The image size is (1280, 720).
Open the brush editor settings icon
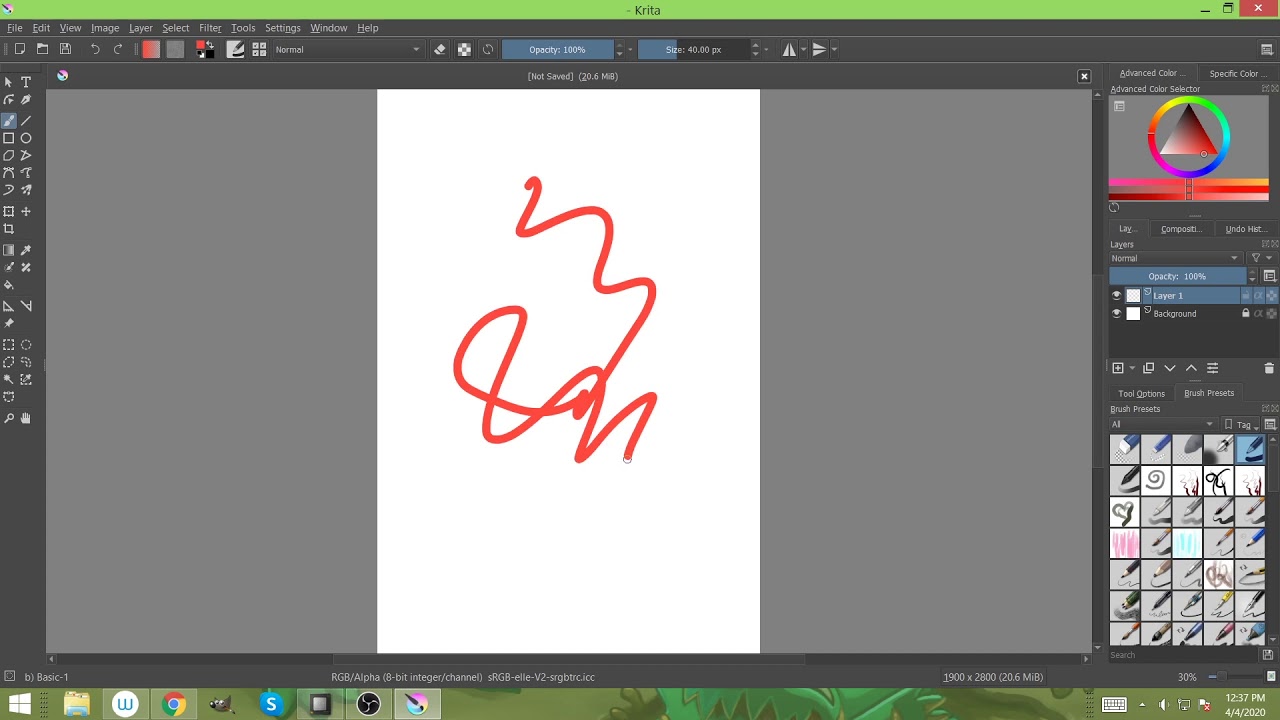click(236, 49)
